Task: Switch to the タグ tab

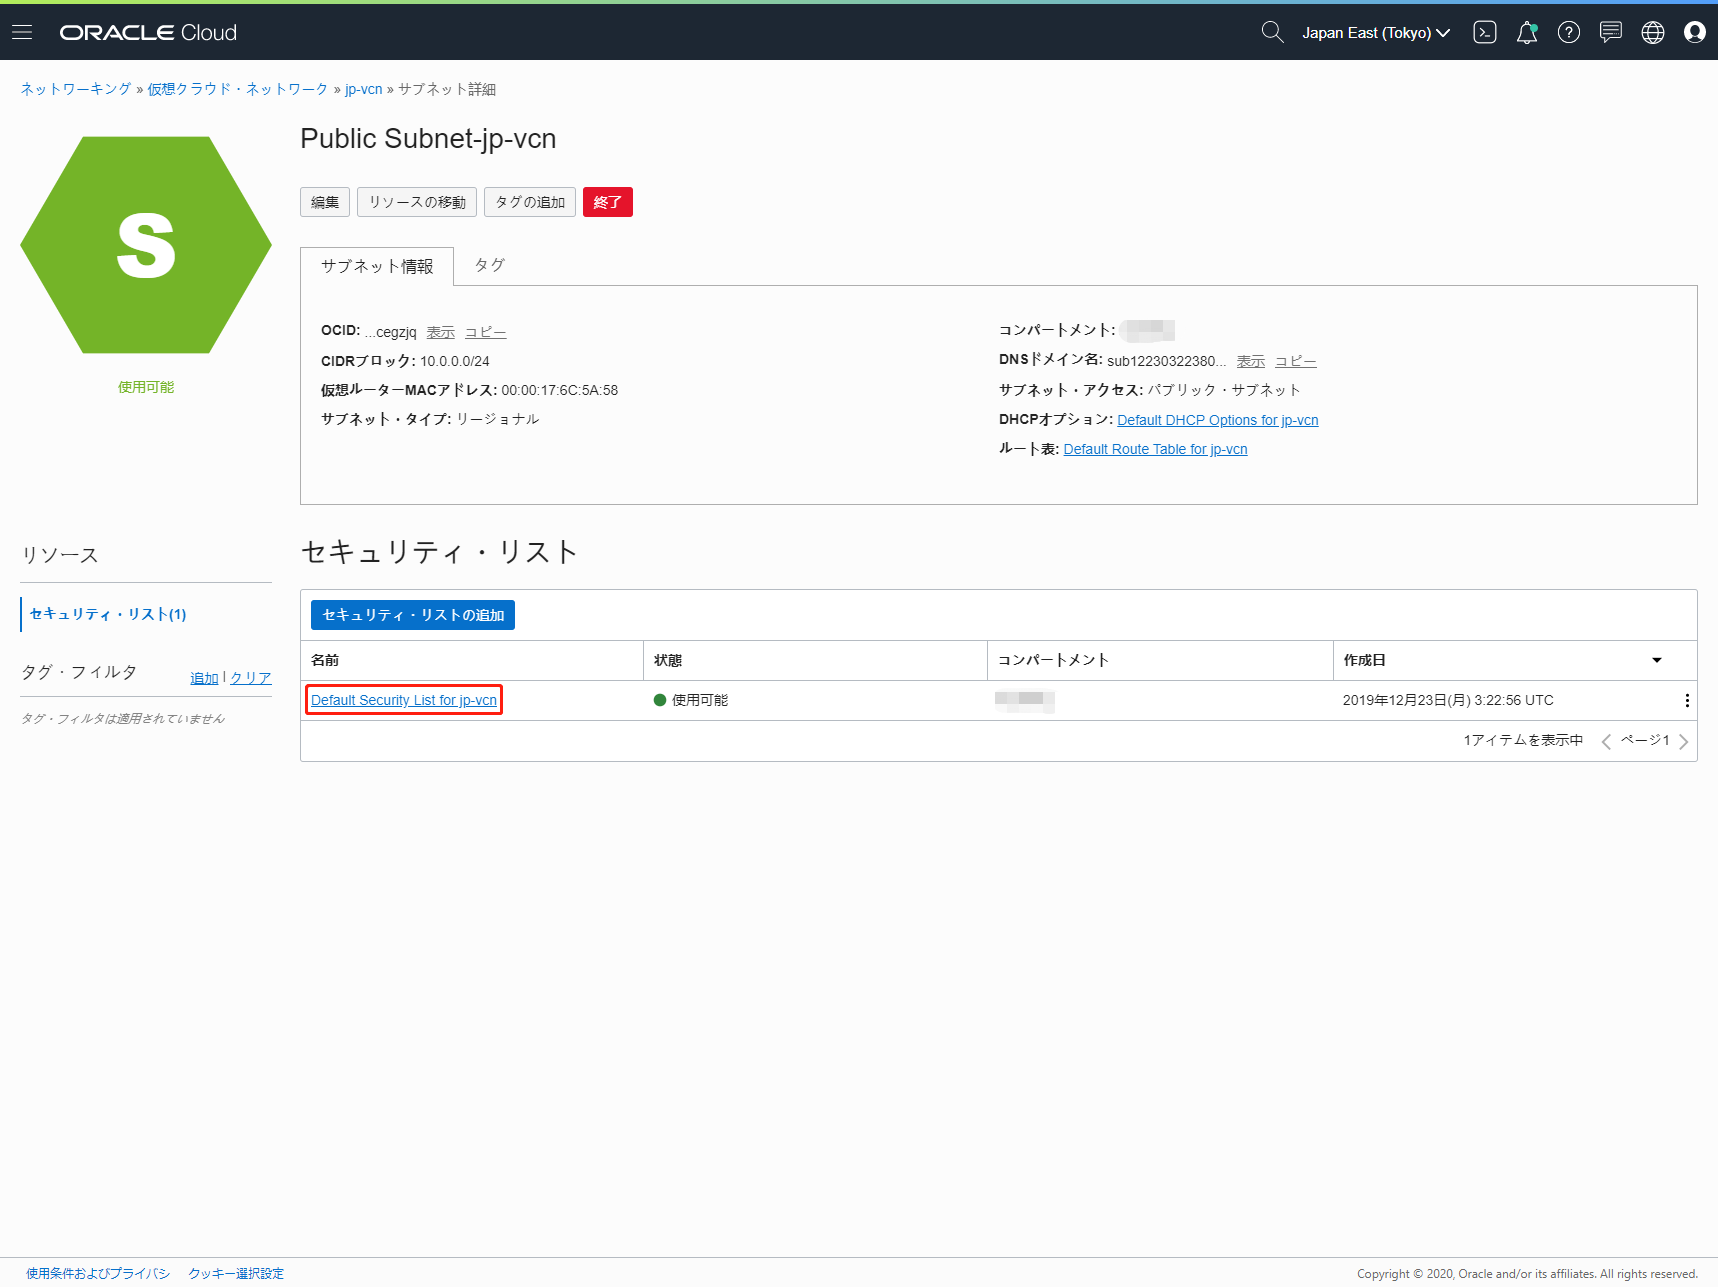Action: coord(489,265)
